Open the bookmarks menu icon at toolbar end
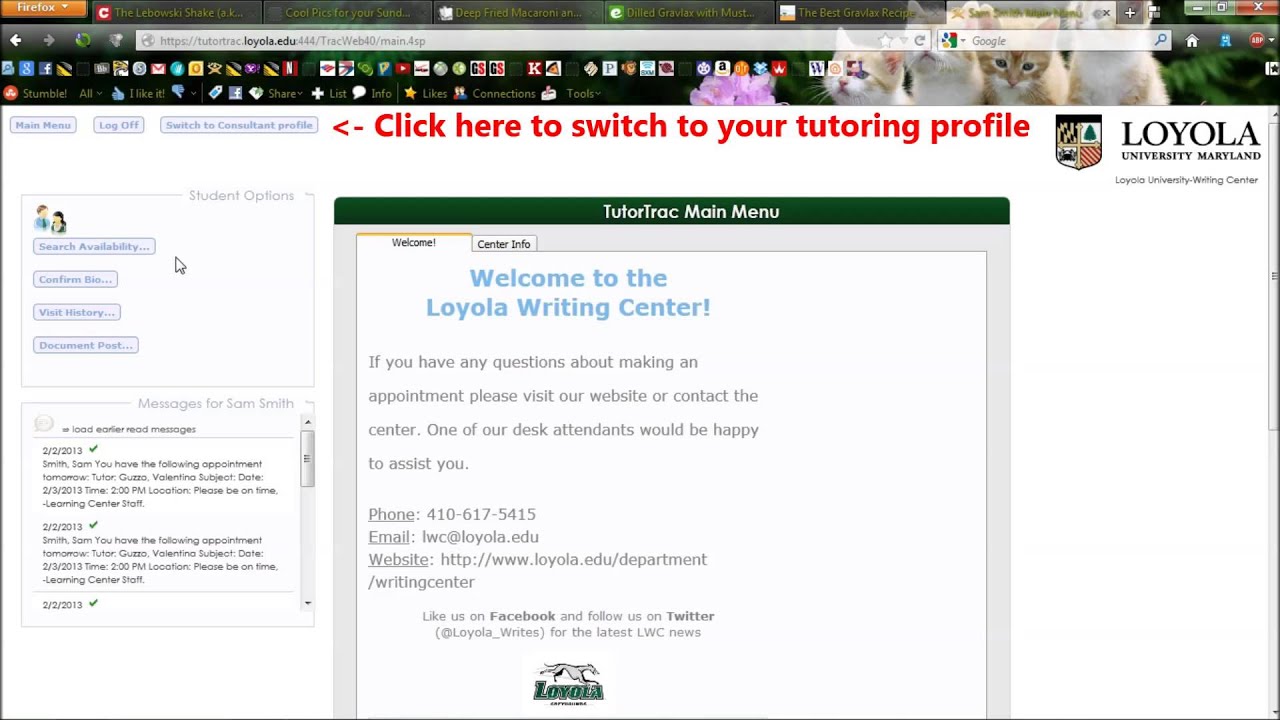This screenshot has width=1280, height=720. [x=1272, y=68]
